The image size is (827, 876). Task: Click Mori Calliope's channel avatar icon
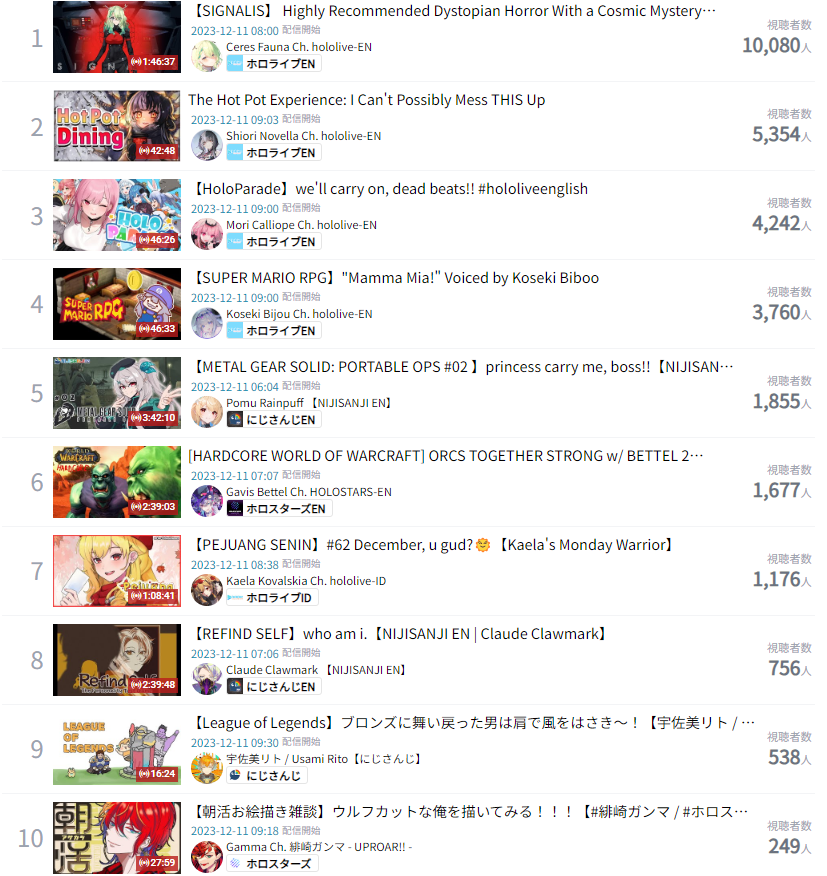point(207,234)
